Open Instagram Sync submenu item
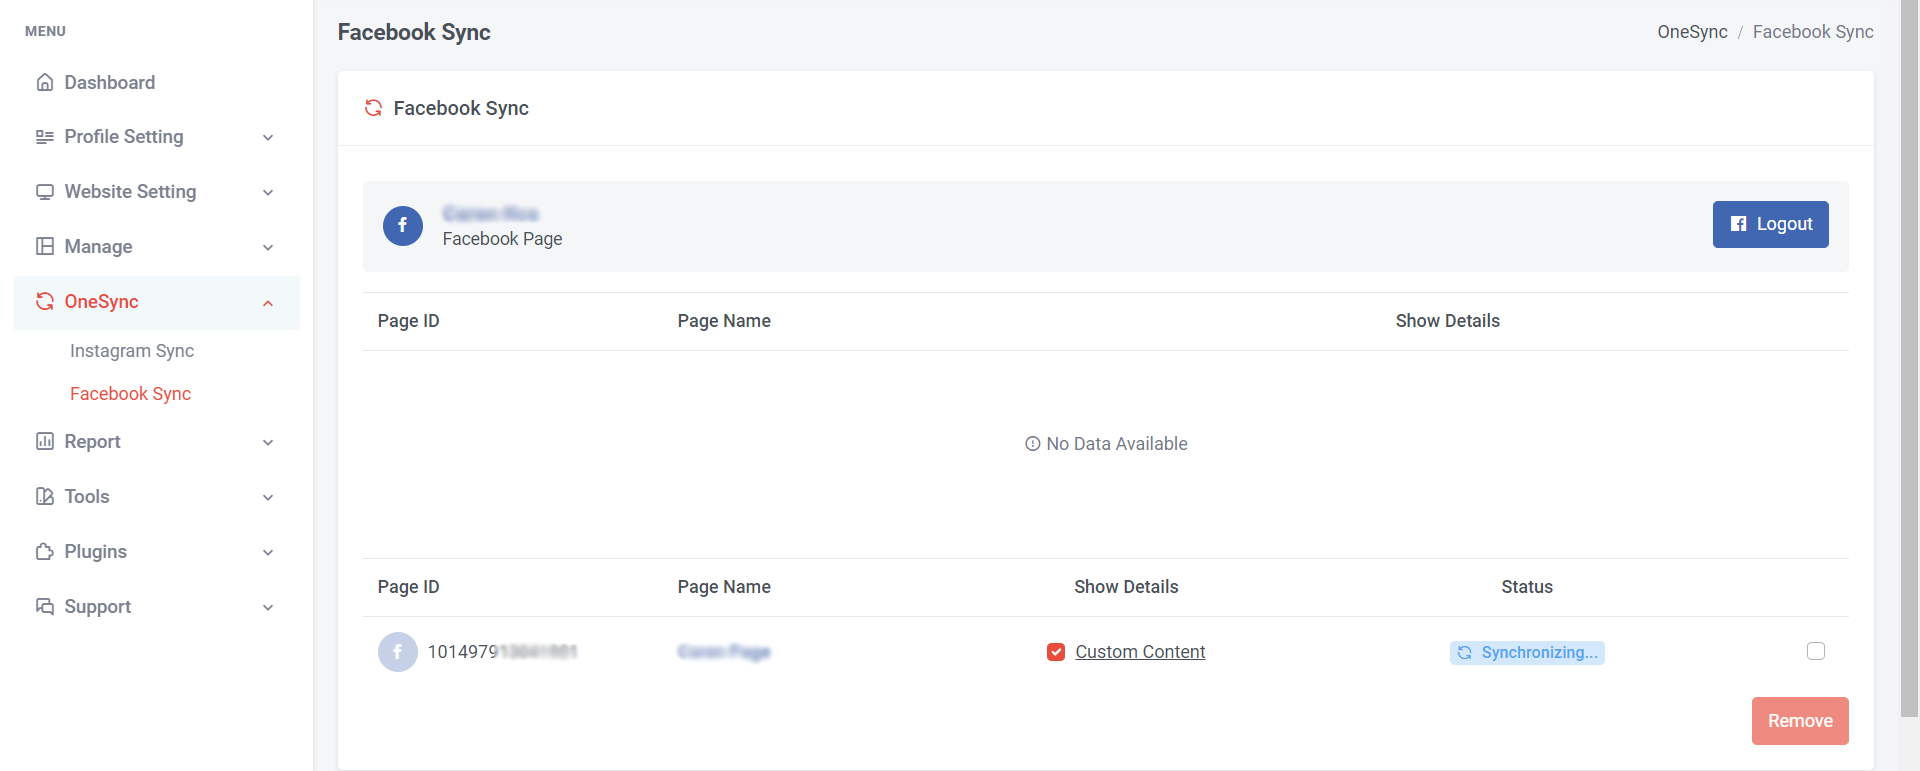The image size is (1920, 771). click(x=132, y=351)
